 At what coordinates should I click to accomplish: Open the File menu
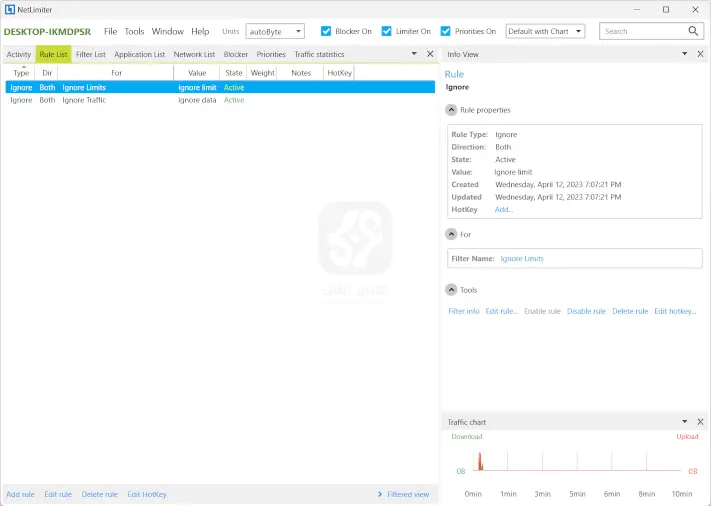point(110,31)
